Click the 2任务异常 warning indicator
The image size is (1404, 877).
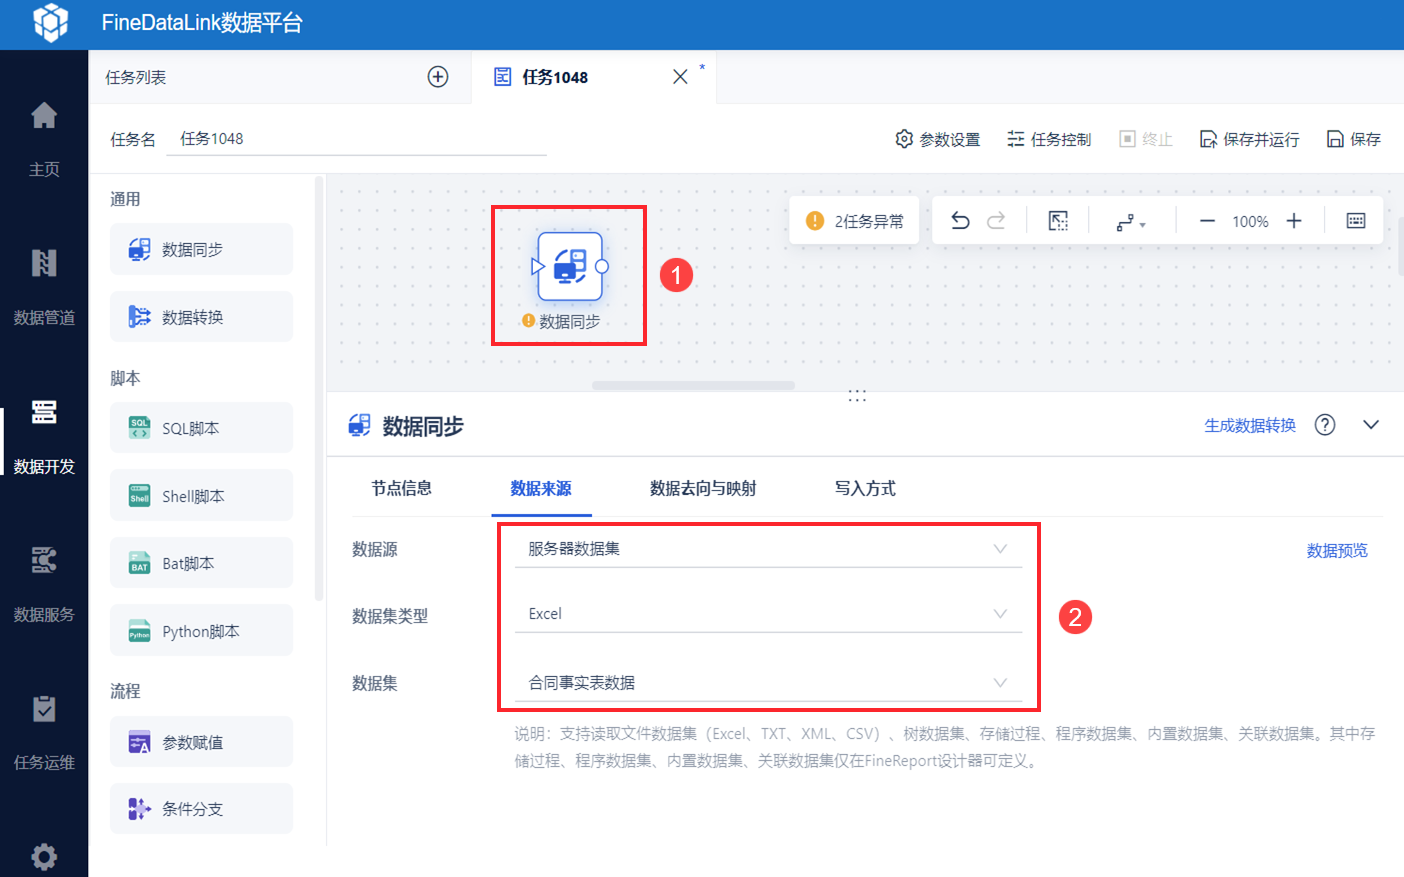(855, 221)
